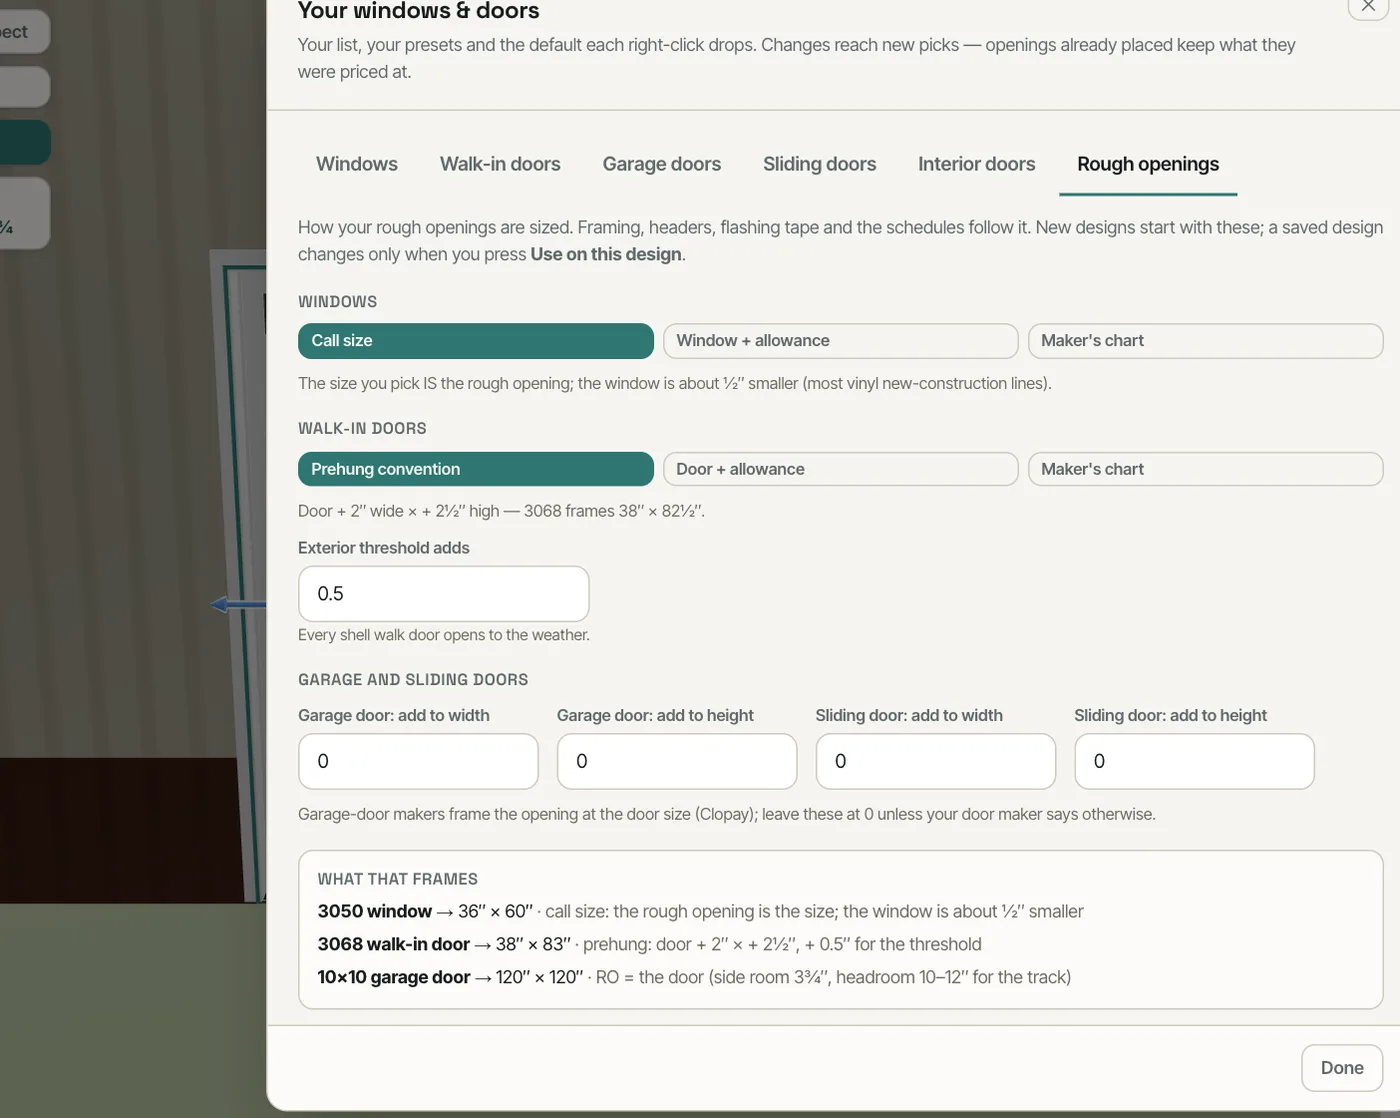Show the Interior doors tab
Image resolution: width=1400 pixels, height=1118 pixels.
click(976, 164)
